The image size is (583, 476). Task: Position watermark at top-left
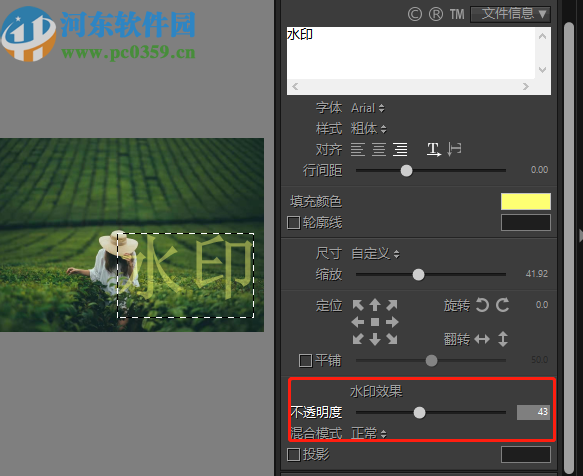[x=358, y=305]
